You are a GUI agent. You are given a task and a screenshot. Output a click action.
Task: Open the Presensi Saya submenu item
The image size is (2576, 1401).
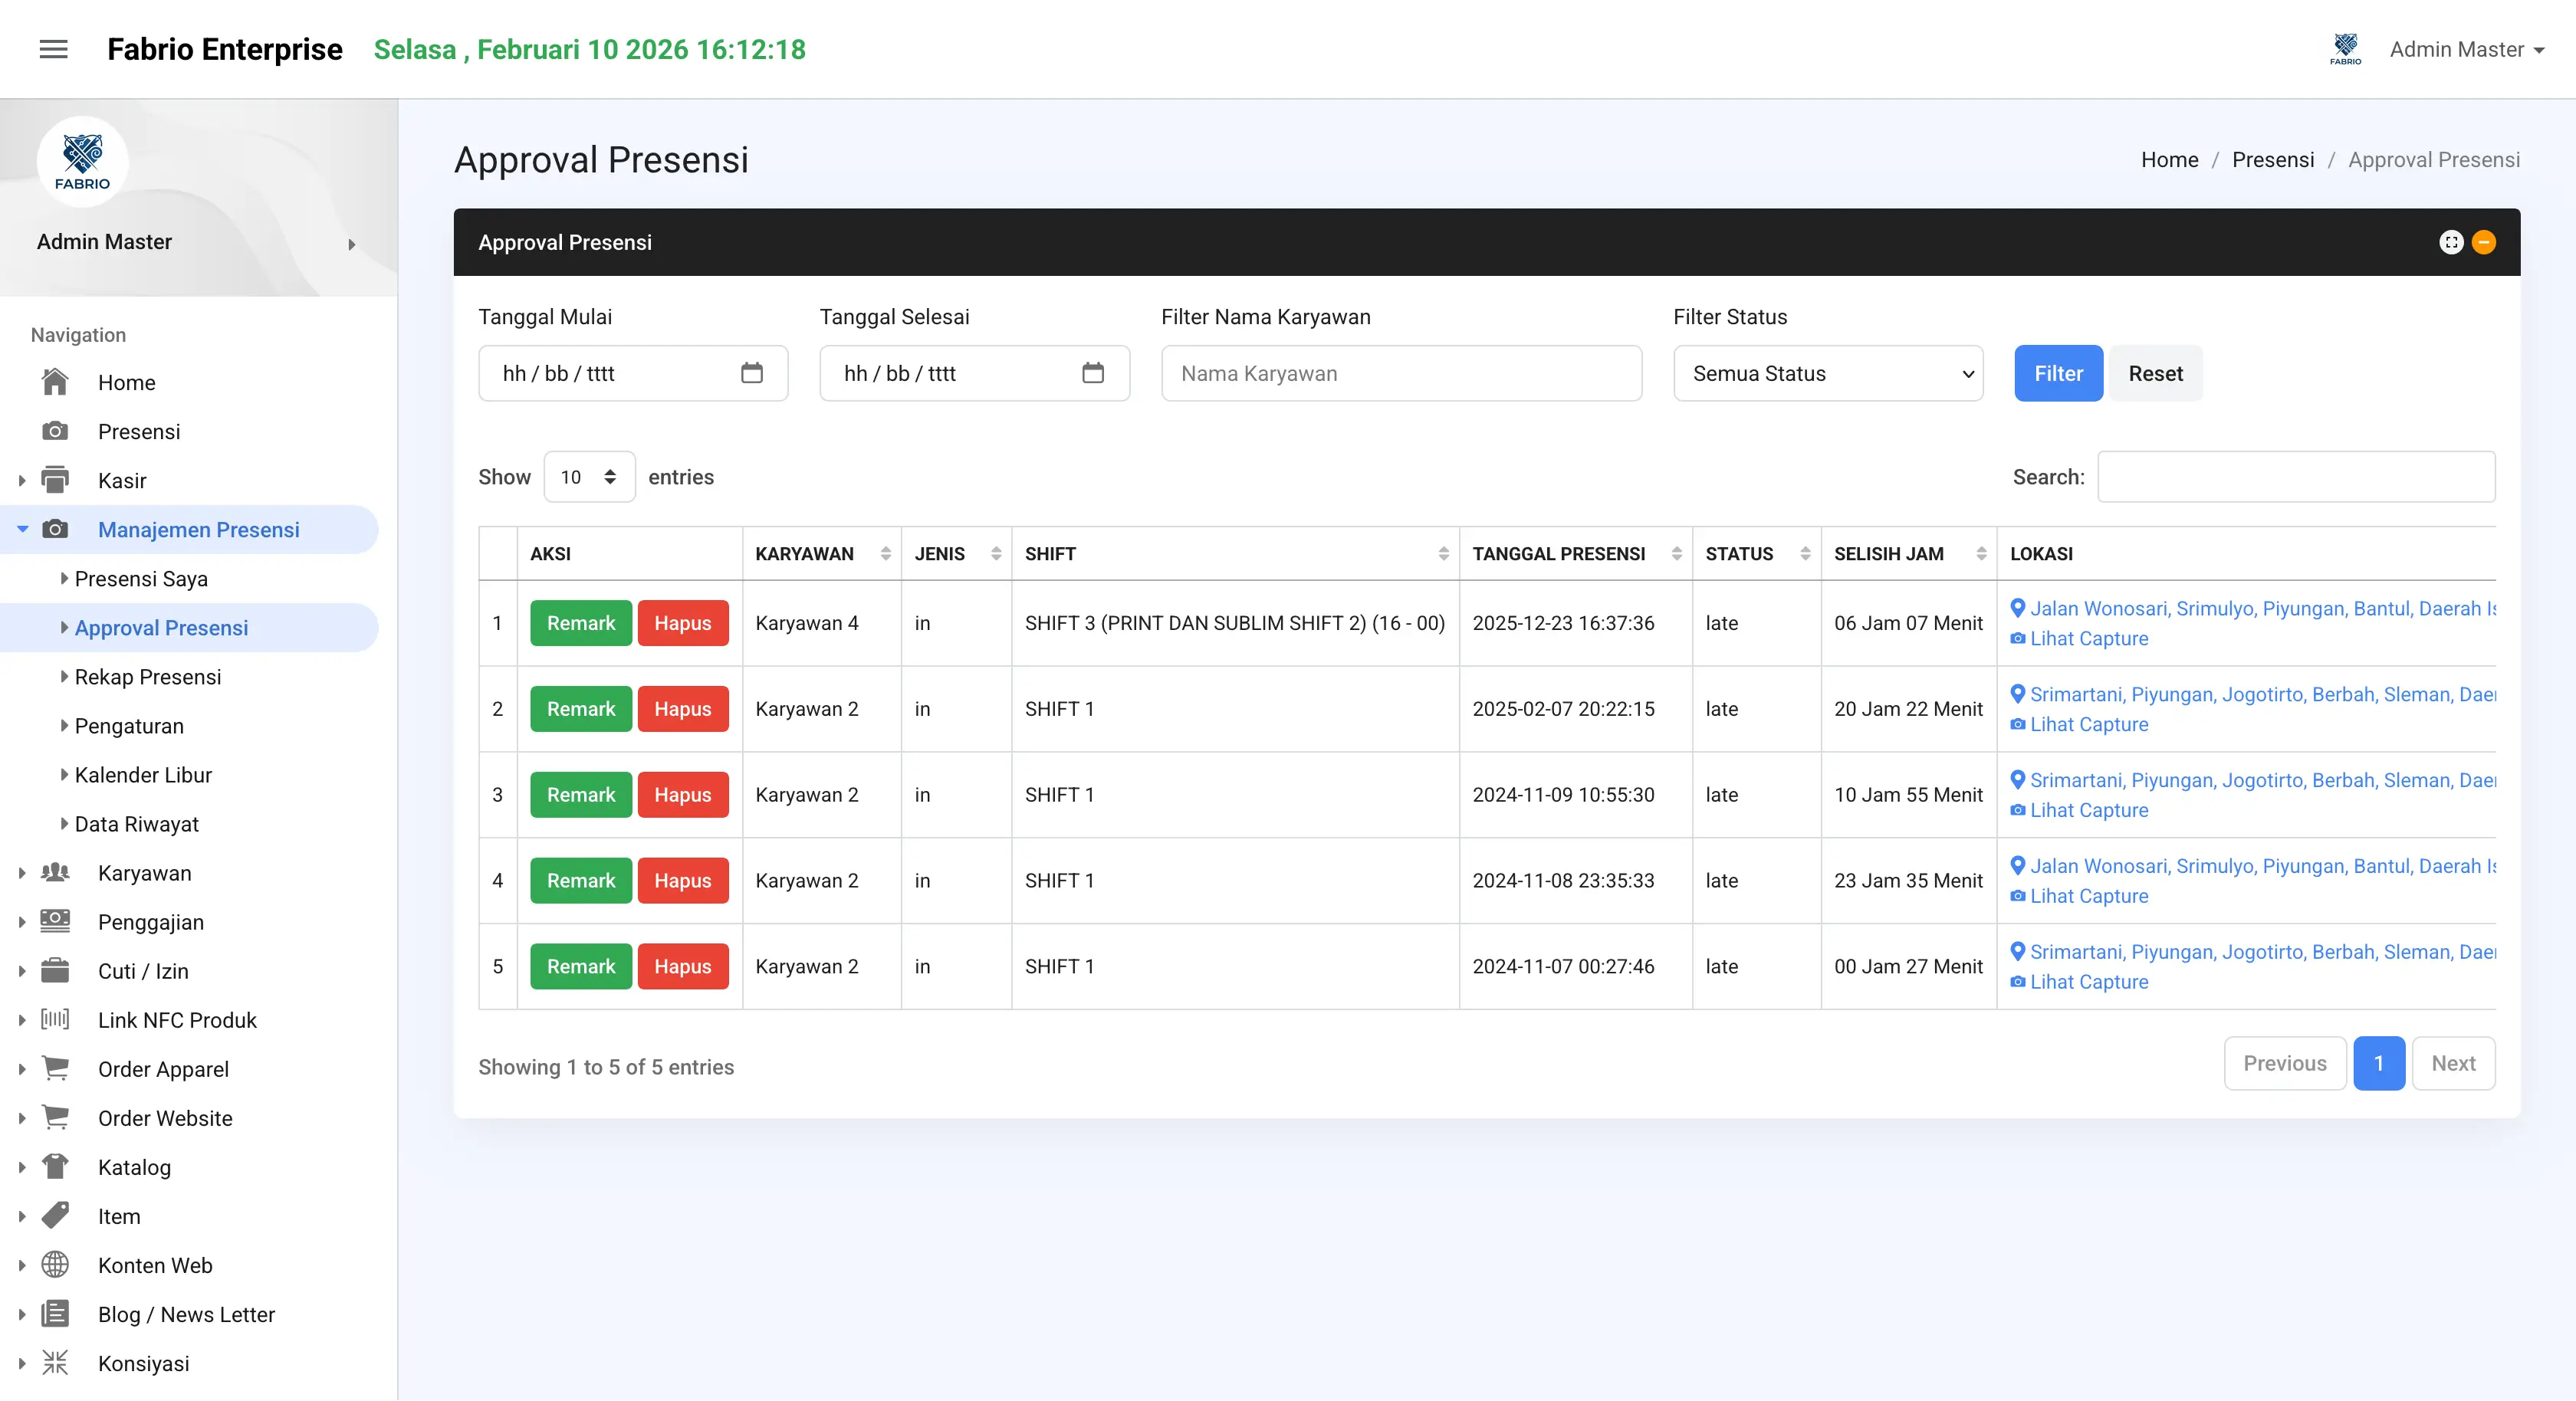[141, 578]
